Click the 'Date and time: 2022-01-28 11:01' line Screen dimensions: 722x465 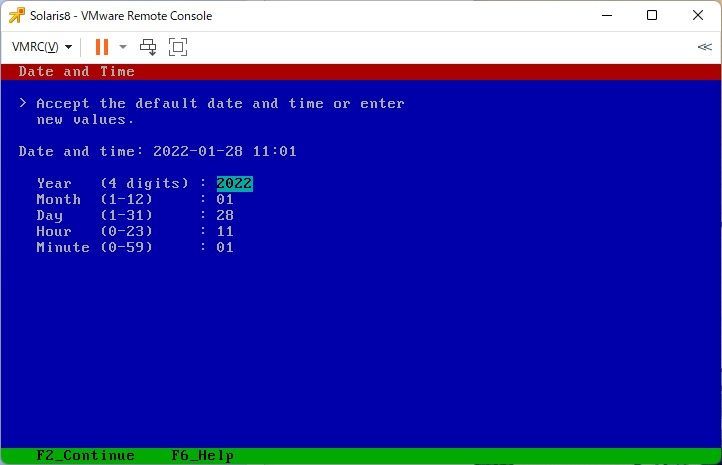pyautogui.click(x=157, y=151)
